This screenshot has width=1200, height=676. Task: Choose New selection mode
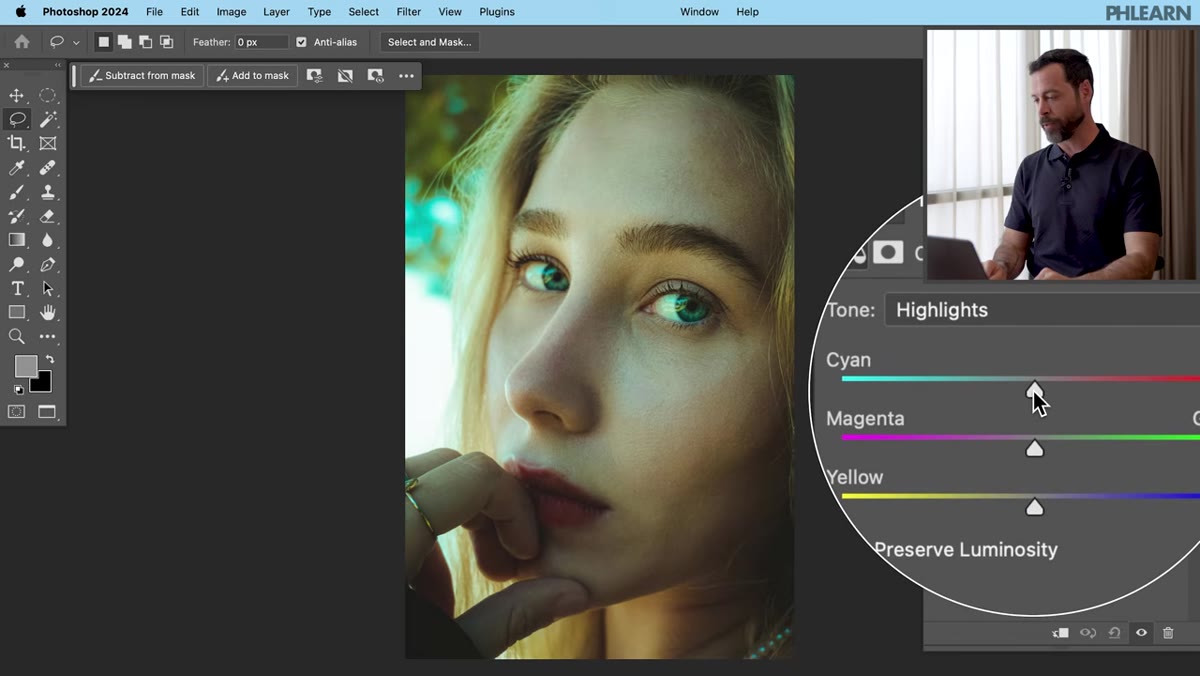point(103,42)
